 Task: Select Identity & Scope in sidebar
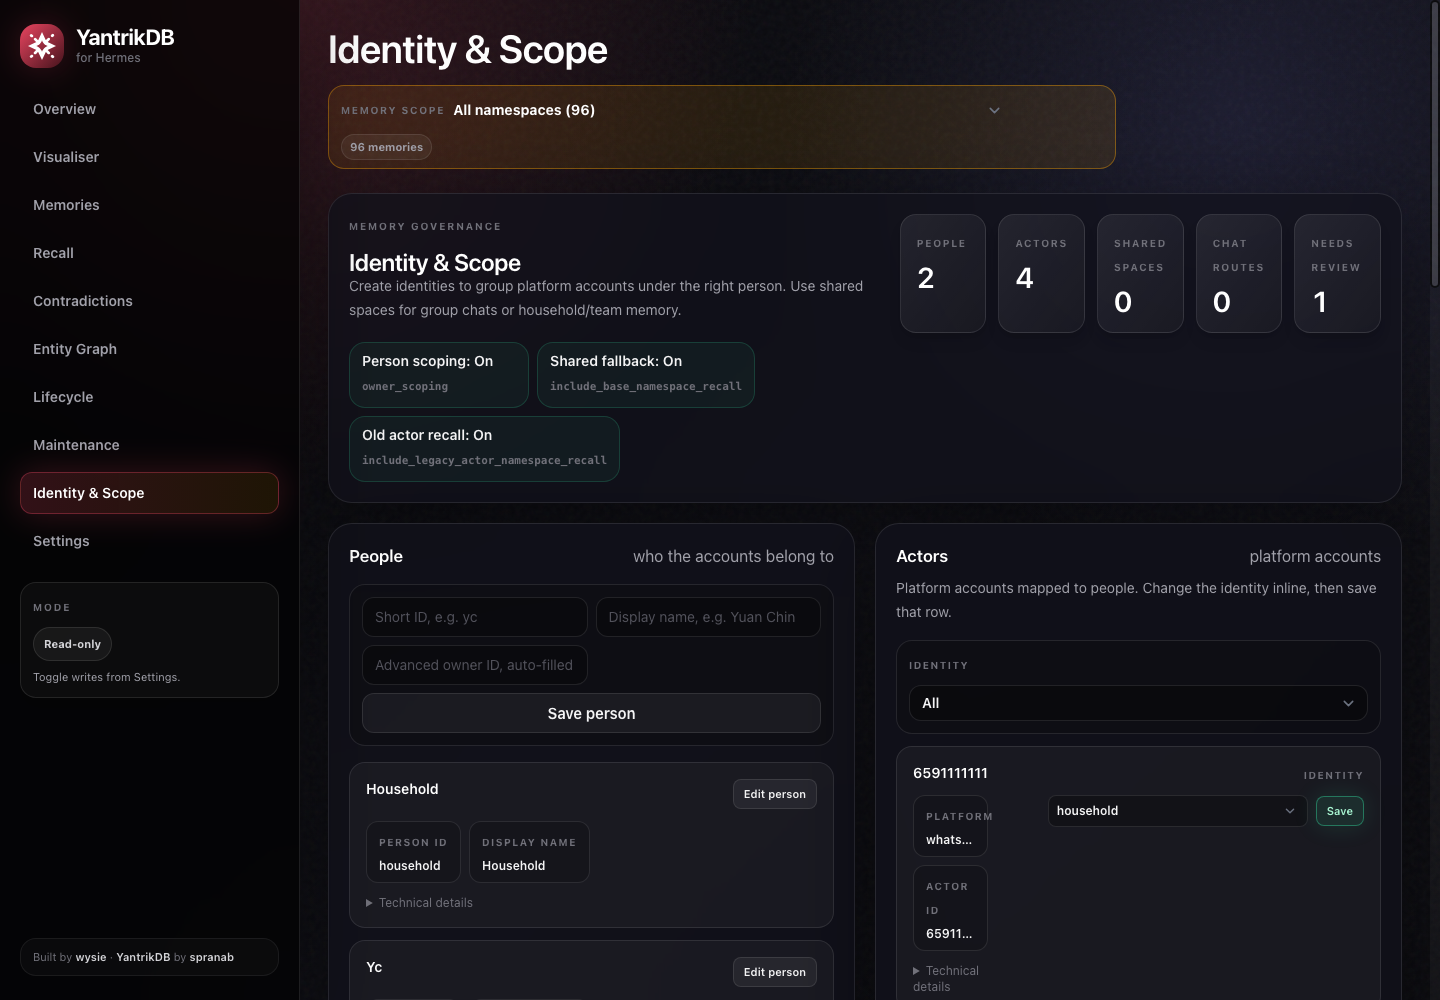(149, 493)
